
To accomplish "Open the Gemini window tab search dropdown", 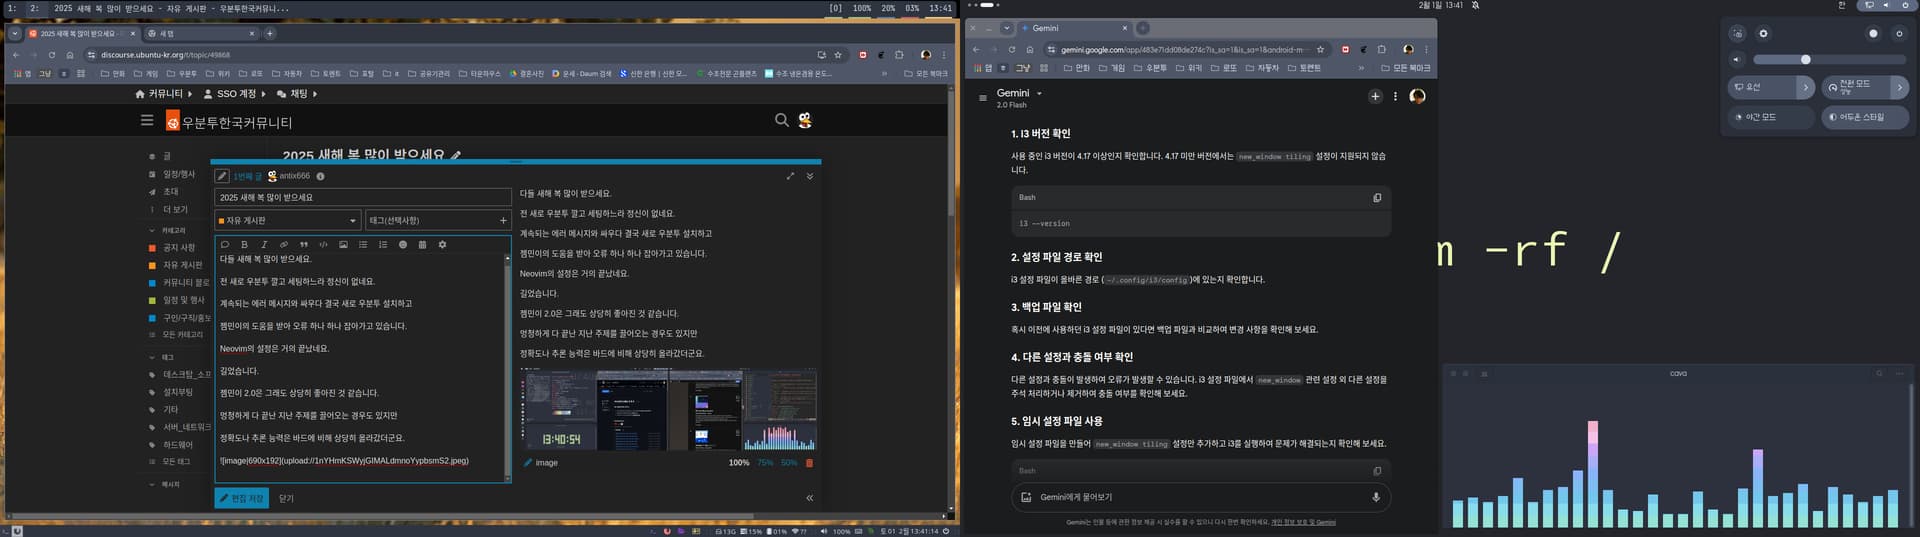I will [x=1006, y=28].
